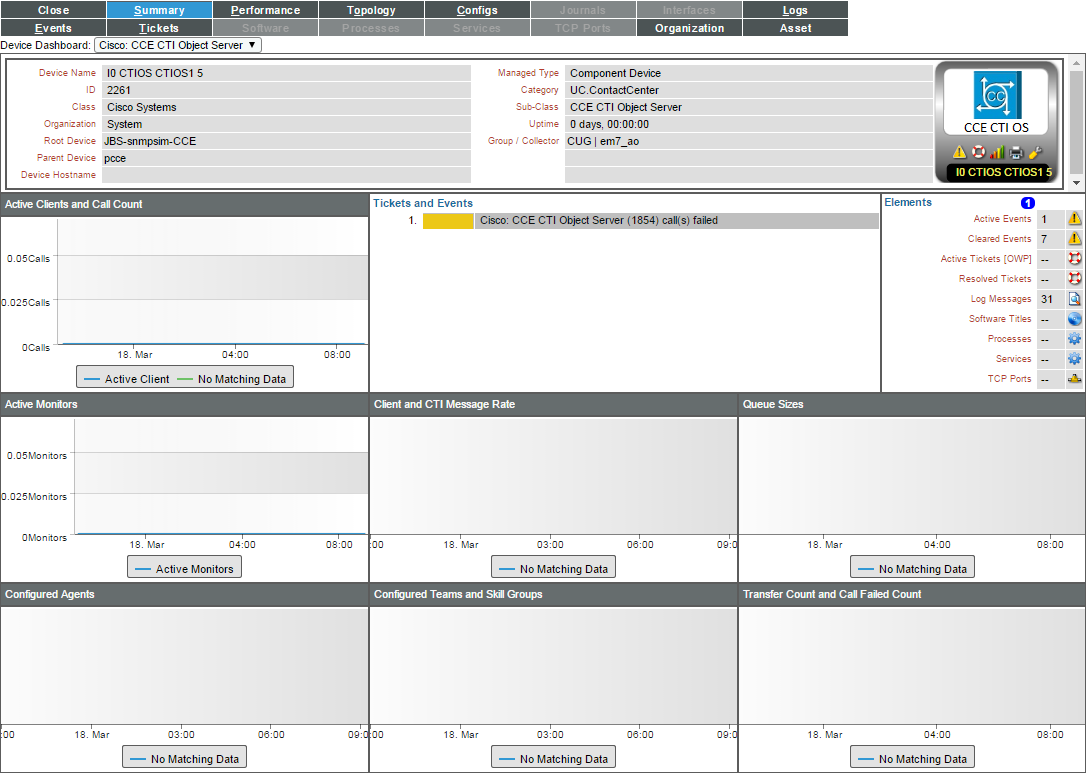
Task: Toggle No Matching Data legend under Transfer Count chart
Action: click(x=912, y=759)
